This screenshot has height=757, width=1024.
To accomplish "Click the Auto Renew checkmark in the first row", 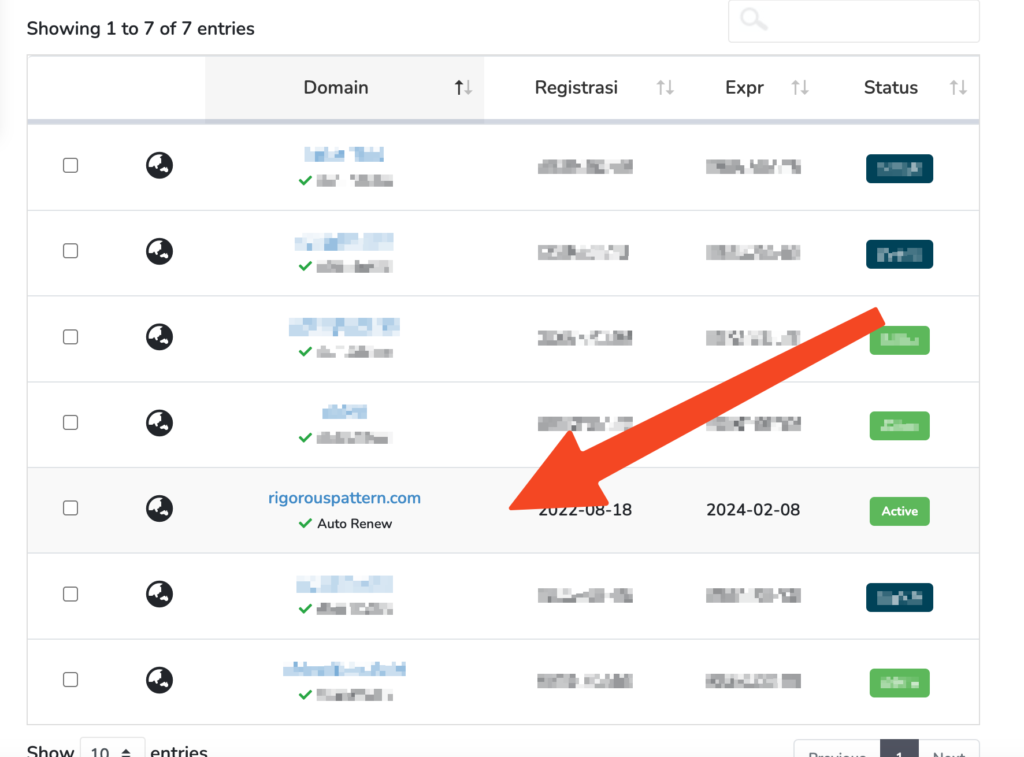I will point(305,180).
